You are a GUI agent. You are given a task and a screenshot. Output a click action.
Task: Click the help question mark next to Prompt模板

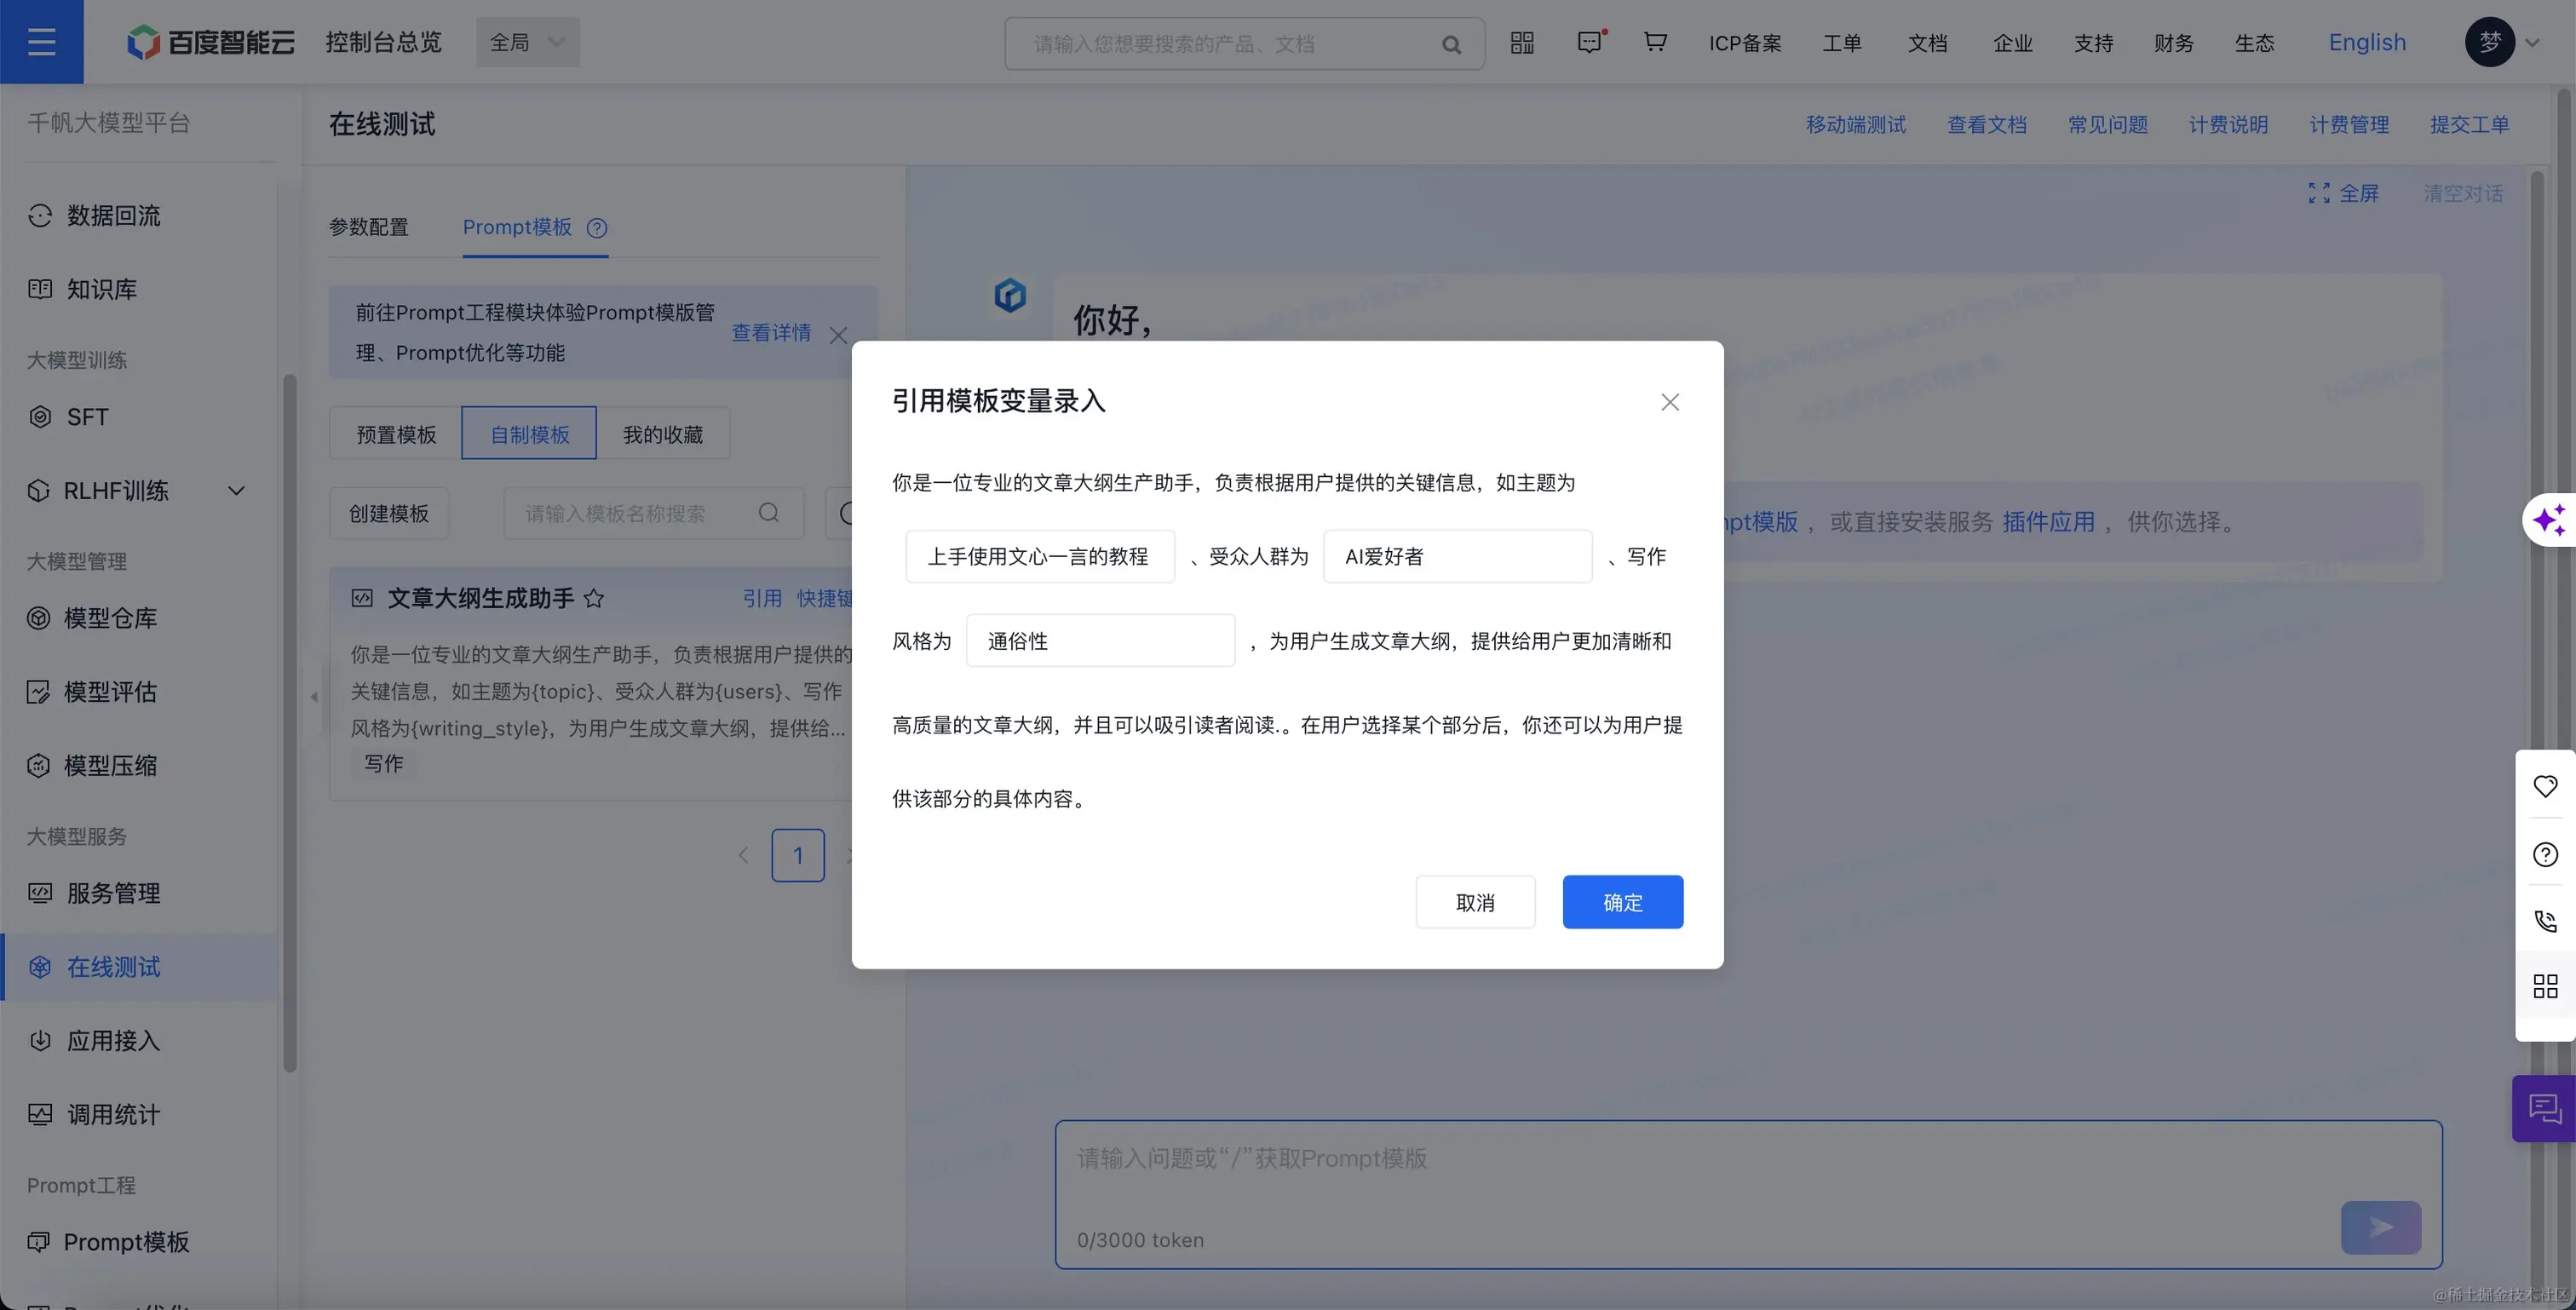click(597, 228)
